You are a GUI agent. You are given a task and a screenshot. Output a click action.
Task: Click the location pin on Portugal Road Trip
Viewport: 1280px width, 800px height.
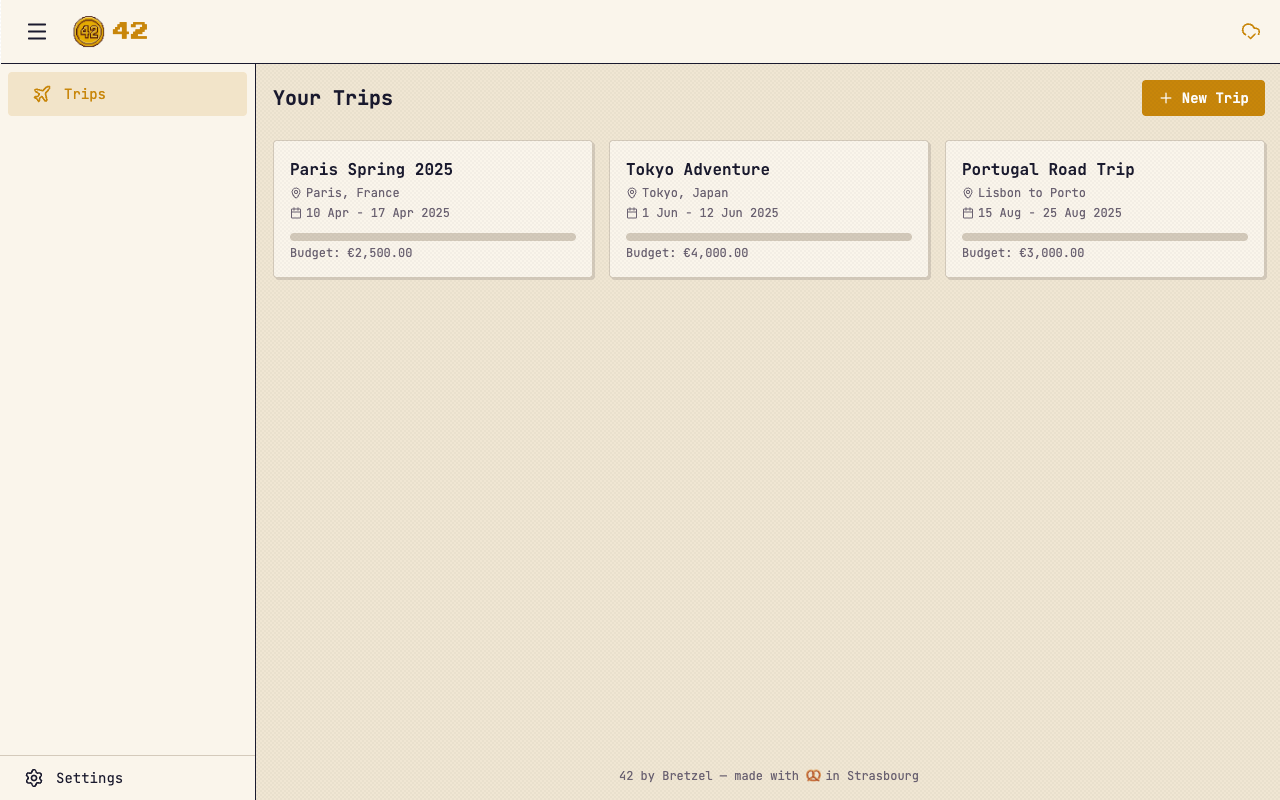967,192
